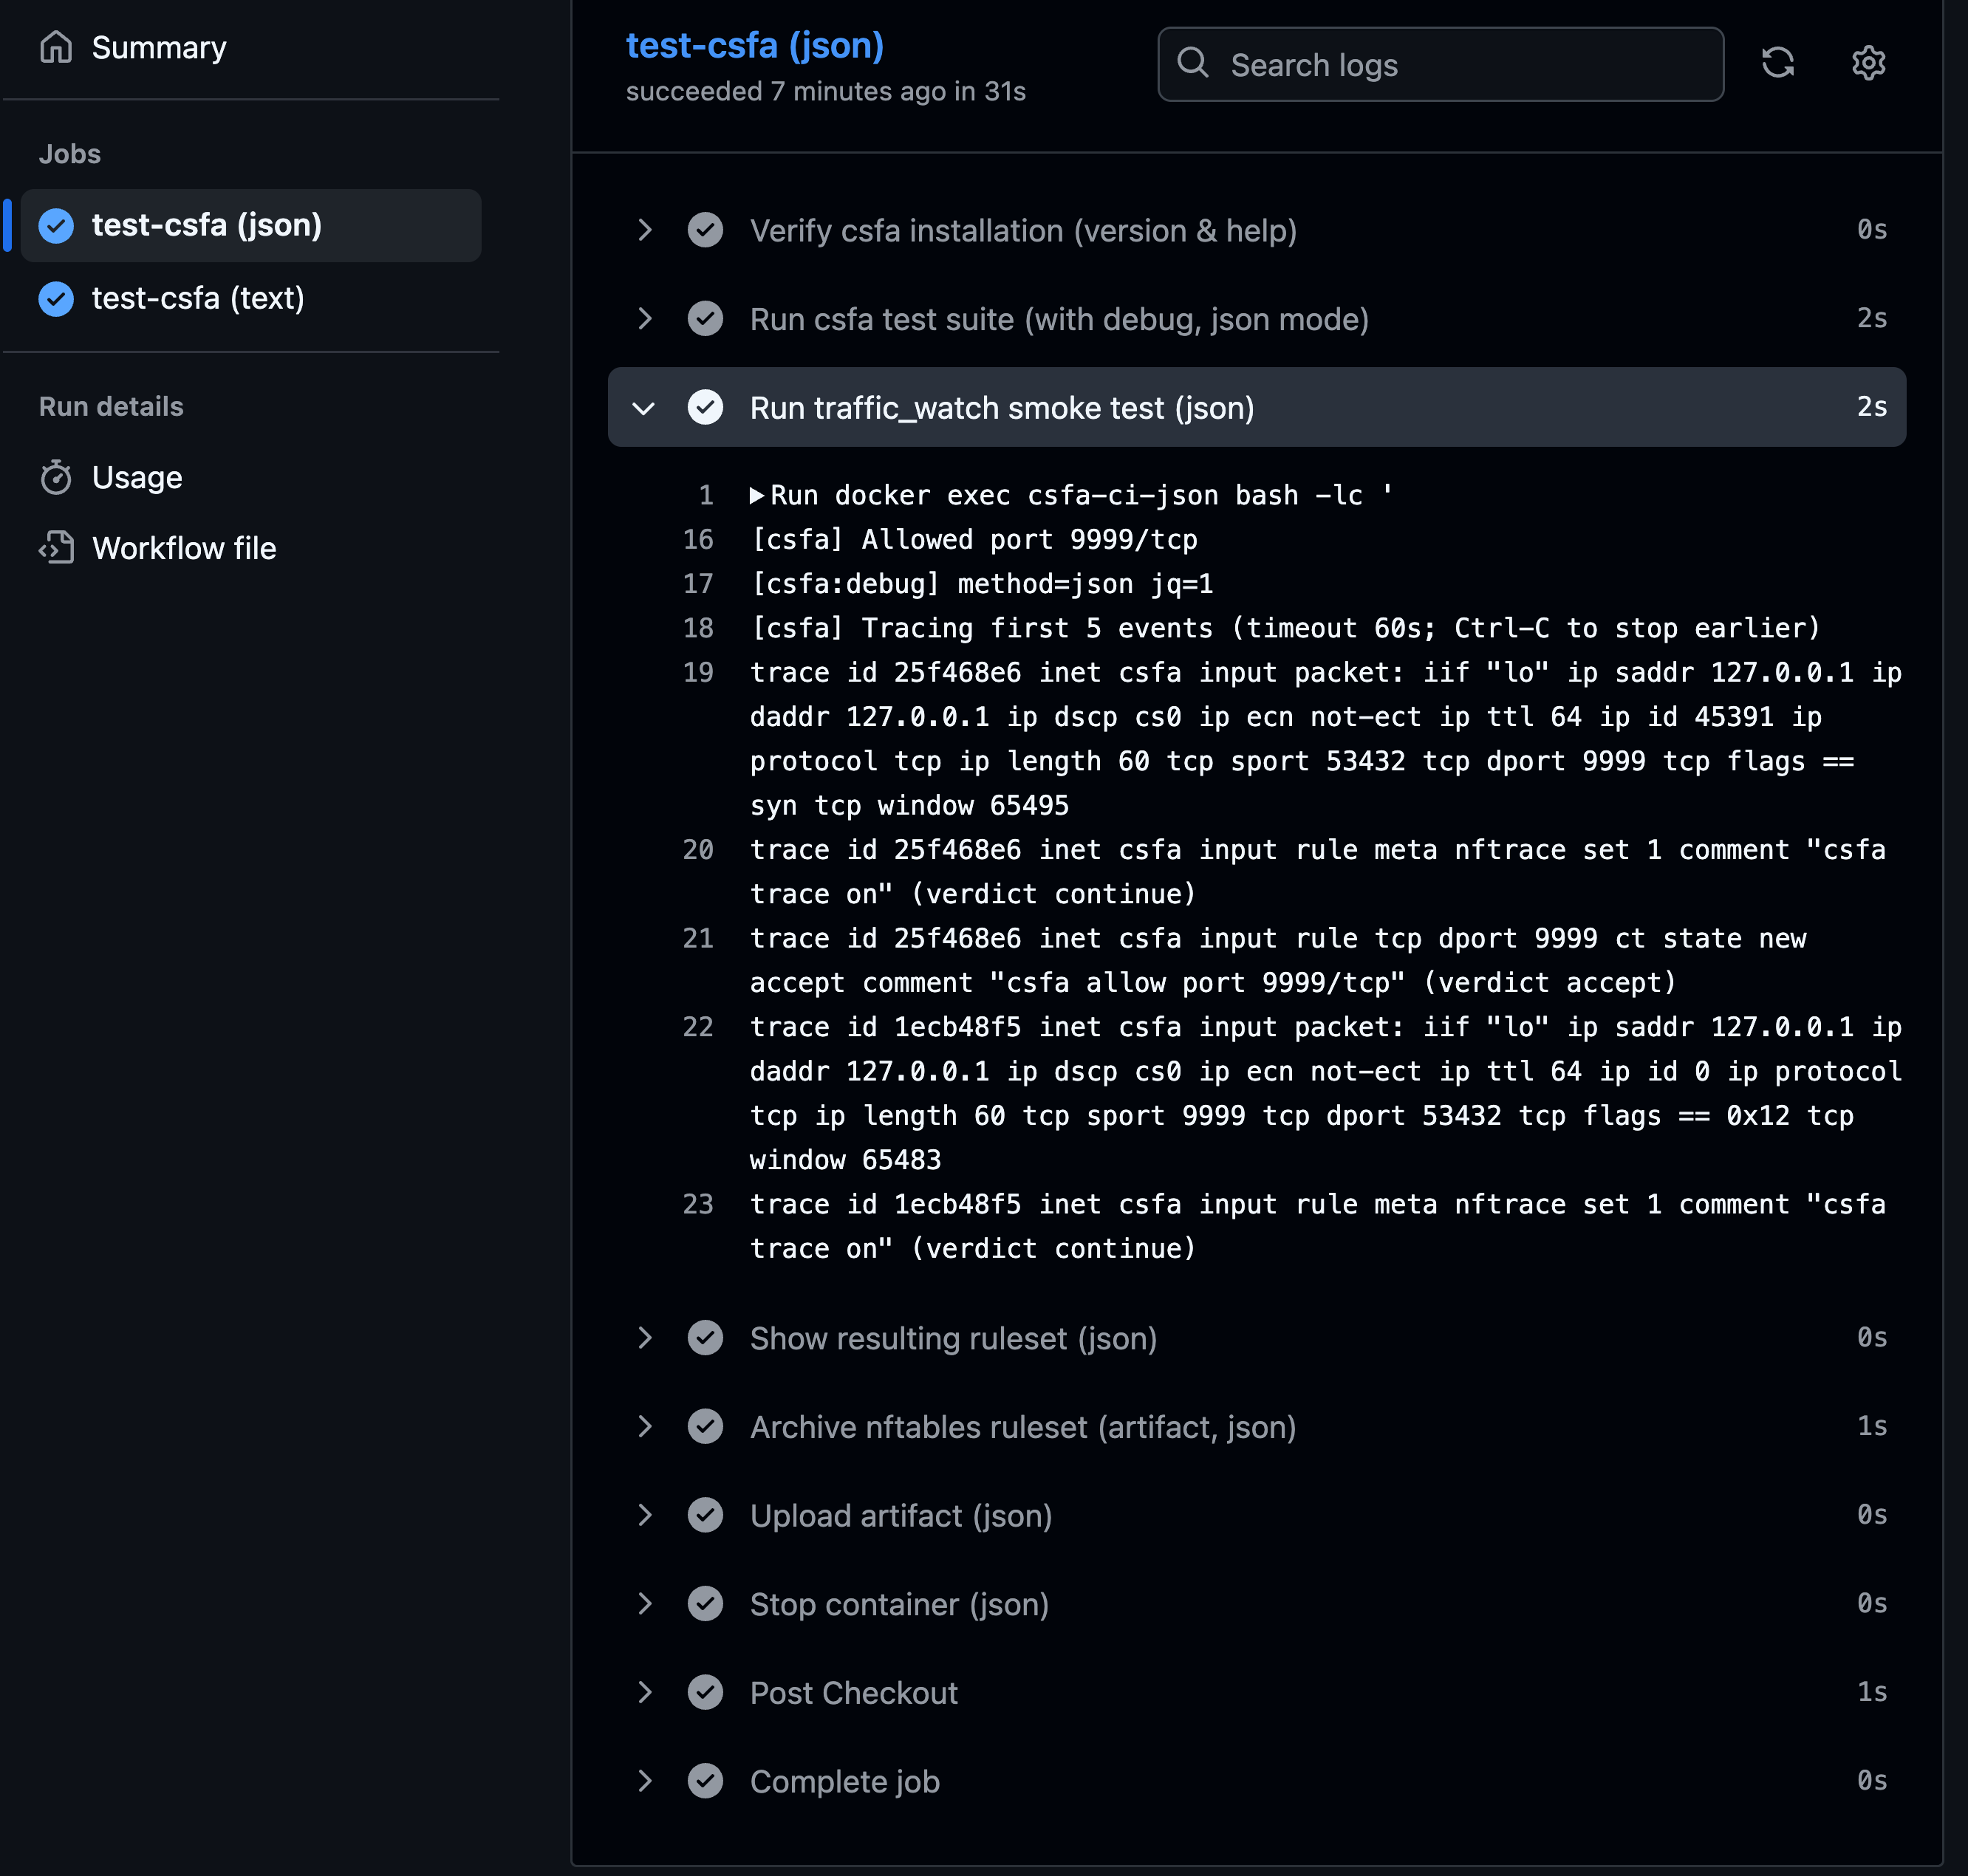Click check icon of Complete job
1968x1876 pixels.
click(706, 1781)
